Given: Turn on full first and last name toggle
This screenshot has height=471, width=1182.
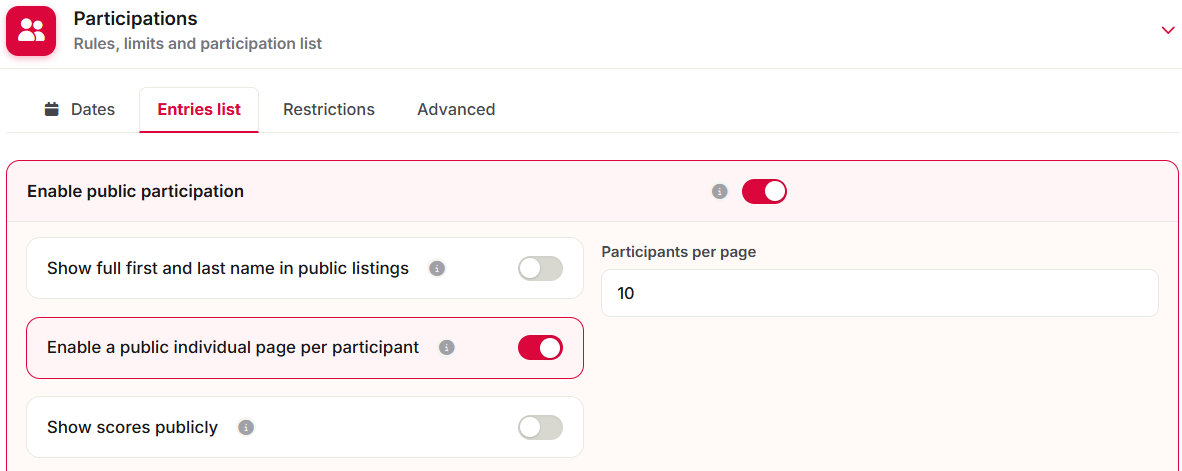Looking at the screenshot, I should pyautogui.click(x=540, y=268).
